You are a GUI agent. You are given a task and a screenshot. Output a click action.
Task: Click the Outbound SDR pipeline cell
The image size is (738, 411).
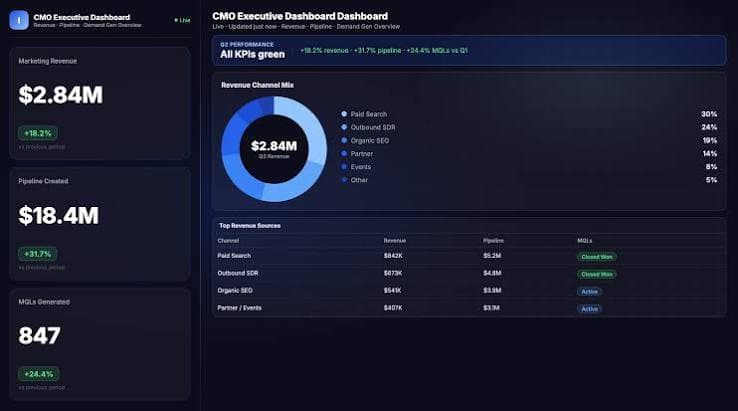coord(492,273)
